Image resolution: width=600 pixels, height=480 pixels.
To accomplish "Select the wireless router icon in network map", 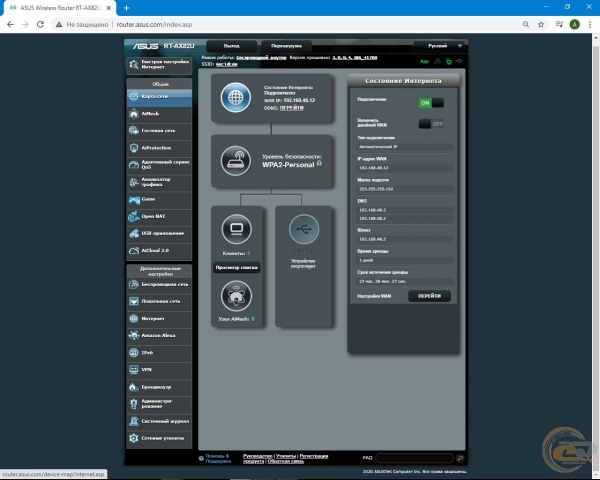I will click(x=236, y=161).
